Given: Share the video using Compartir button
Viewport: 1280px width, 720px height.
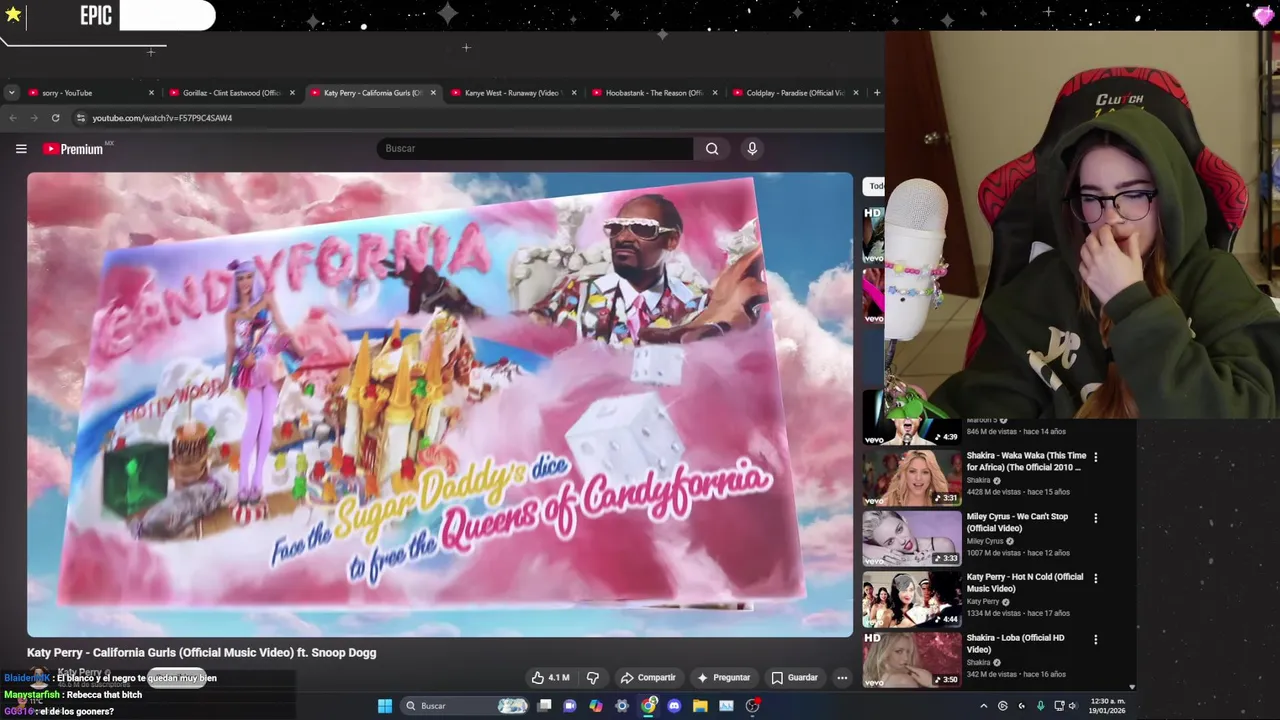Looking at the screenshot, I should (x=648, y=677).
